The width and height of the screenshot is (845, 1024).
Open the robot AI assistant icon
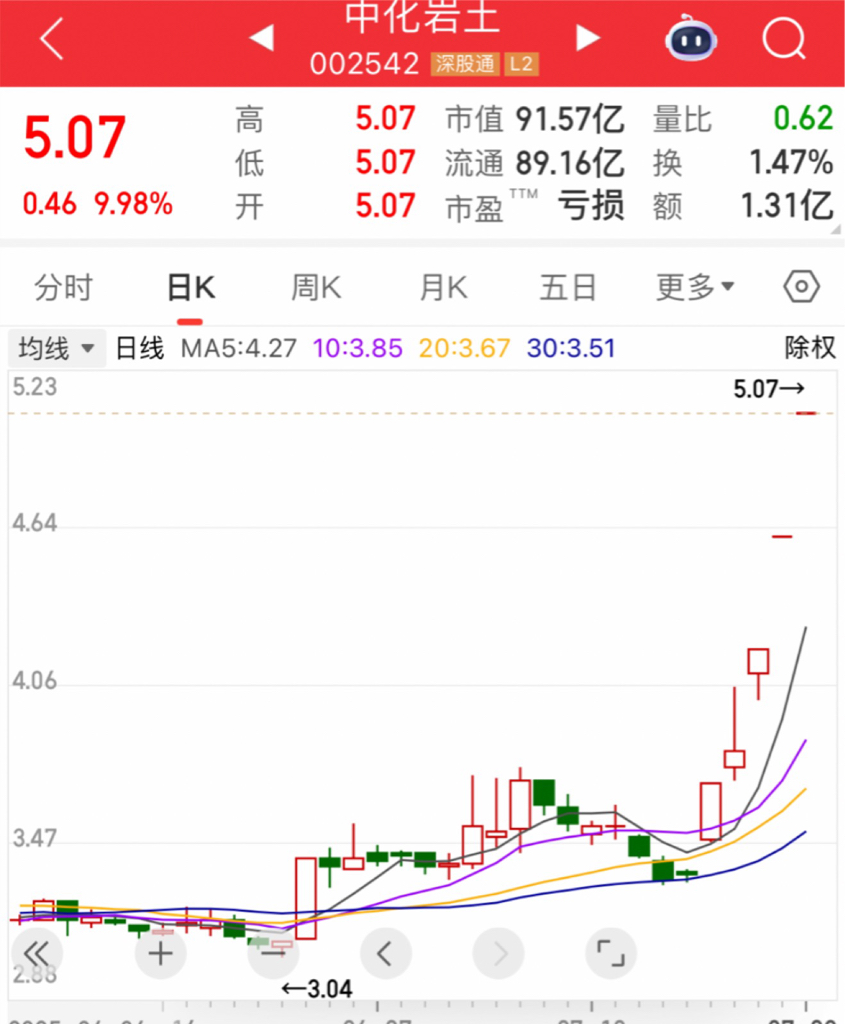[691, 39]
